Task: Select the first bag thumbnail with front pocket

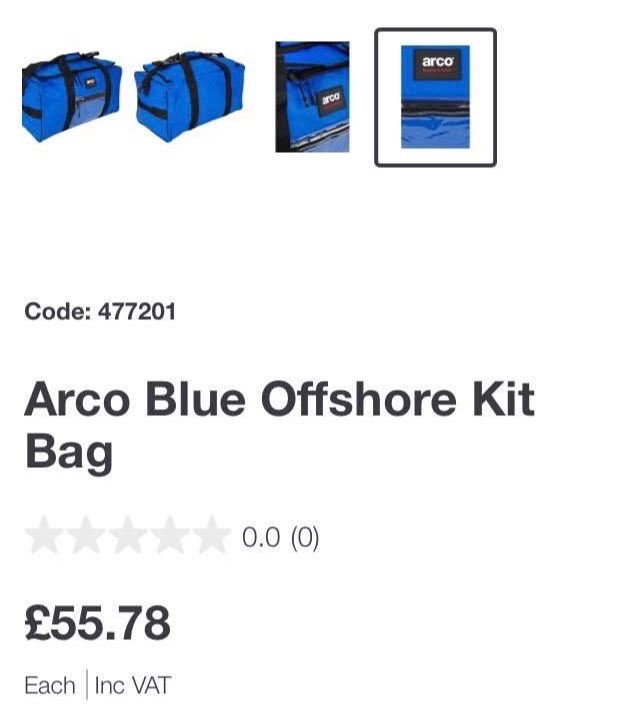Action: point(72,97)
